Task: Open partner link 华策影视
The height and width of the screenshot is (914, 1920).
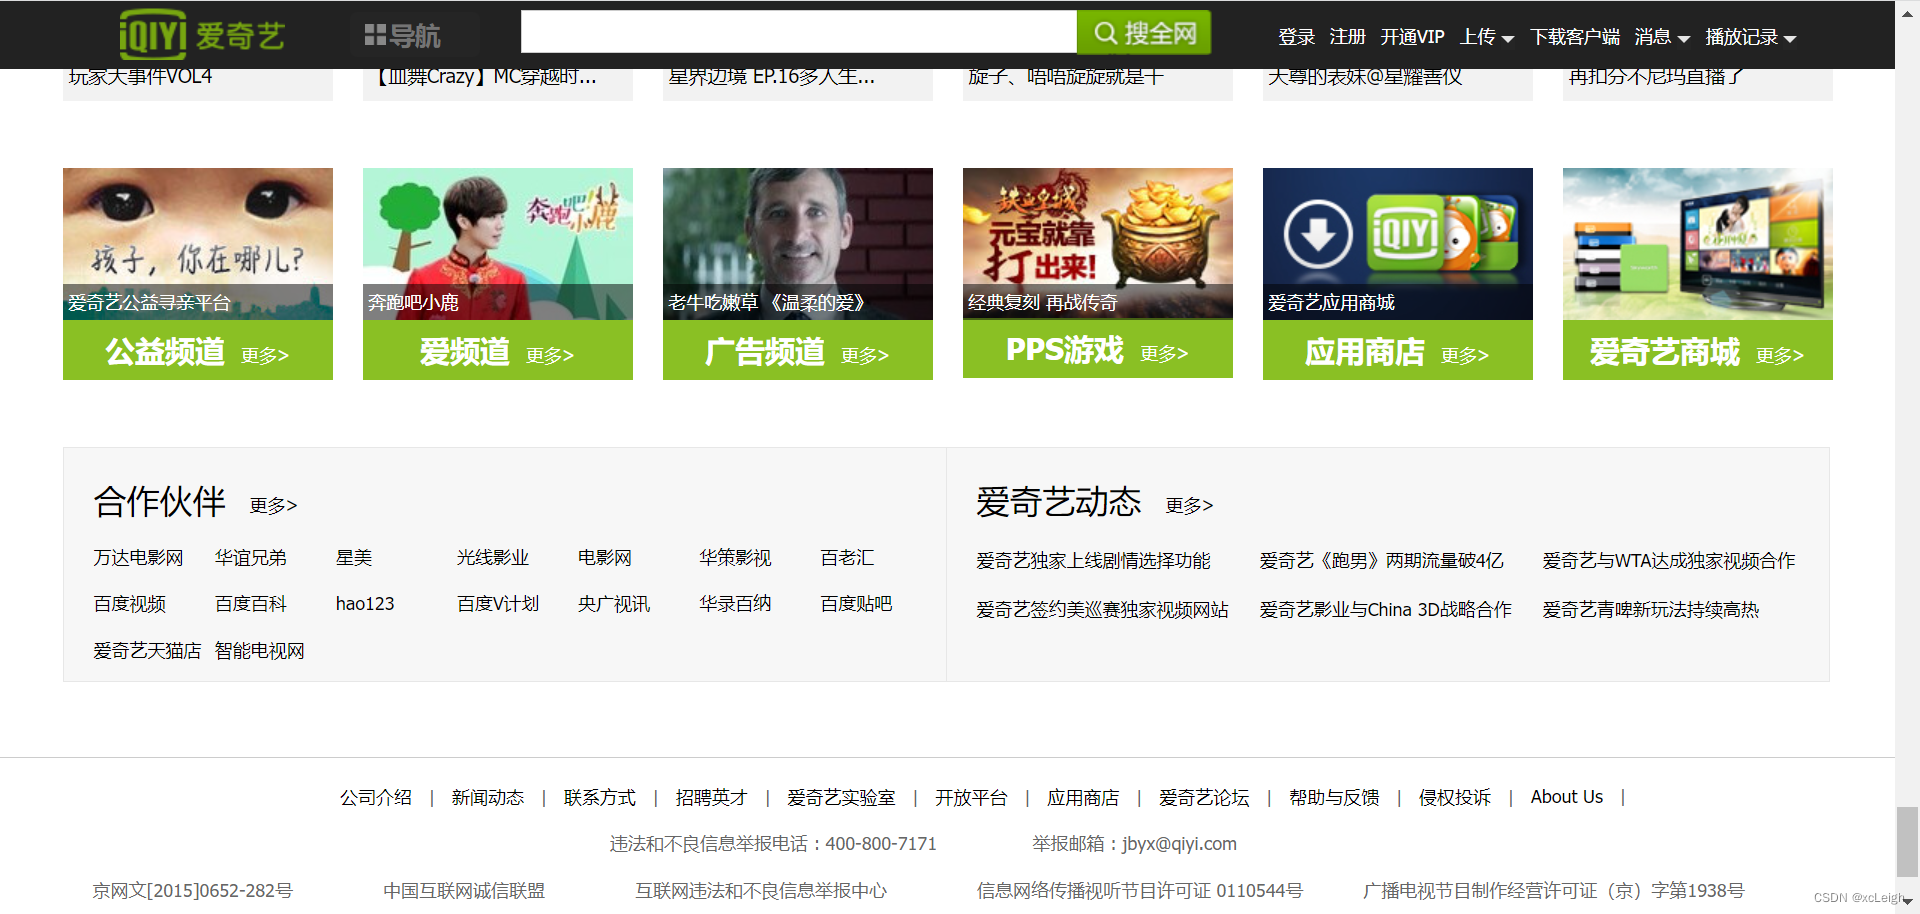Action: pyautogui.click(x=735, y=558)
